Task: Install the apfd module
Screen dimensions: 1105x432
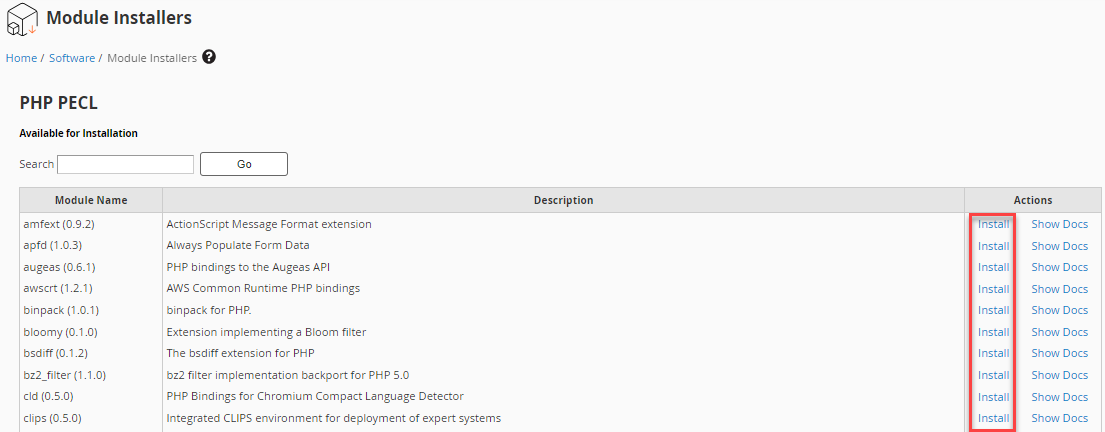Action: tap(993, 245)
